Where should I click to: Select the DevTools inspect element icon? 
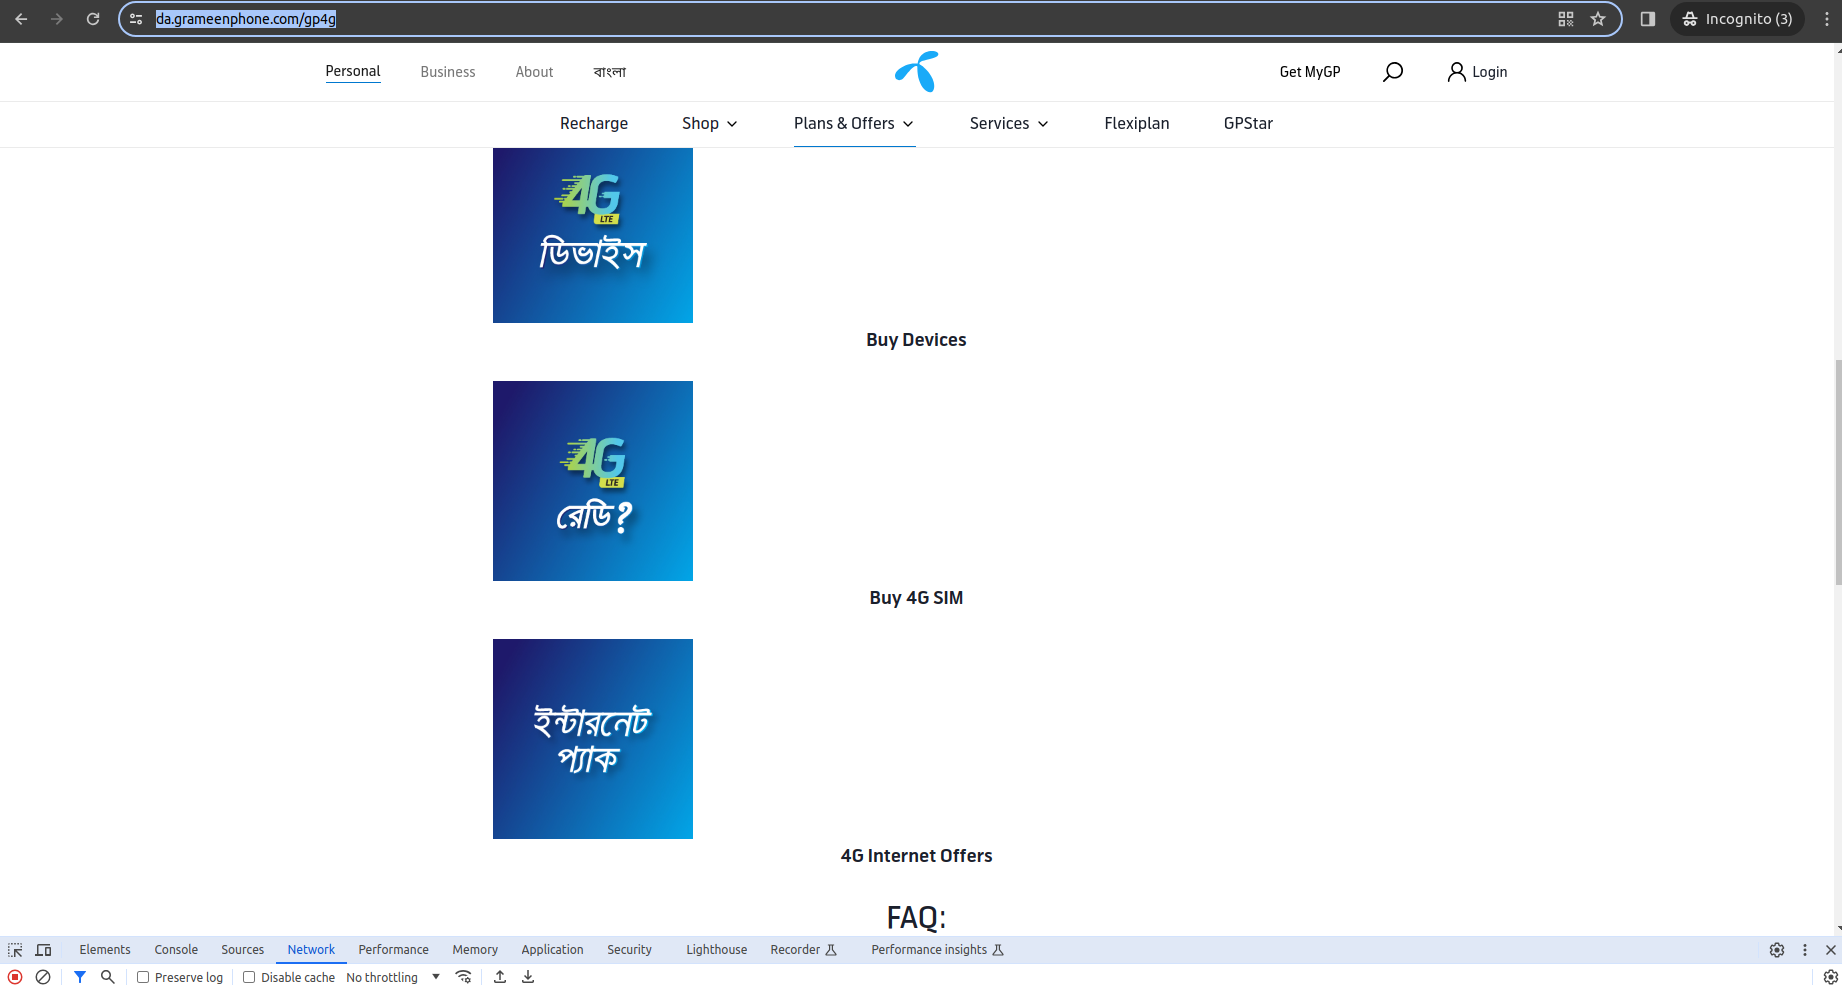[15, 950]
